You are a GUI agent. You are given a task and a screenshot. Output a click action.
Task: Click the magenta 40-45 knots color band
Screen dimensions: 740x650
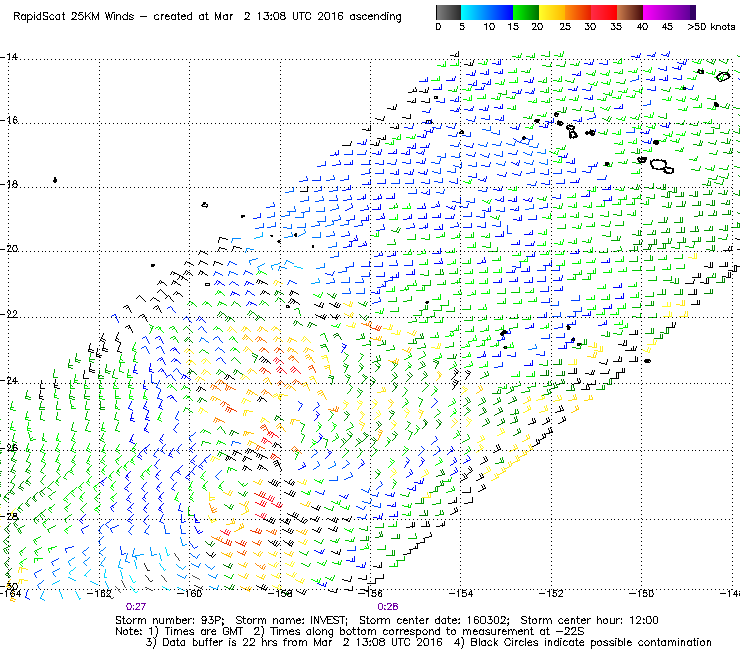pos(657,12)
